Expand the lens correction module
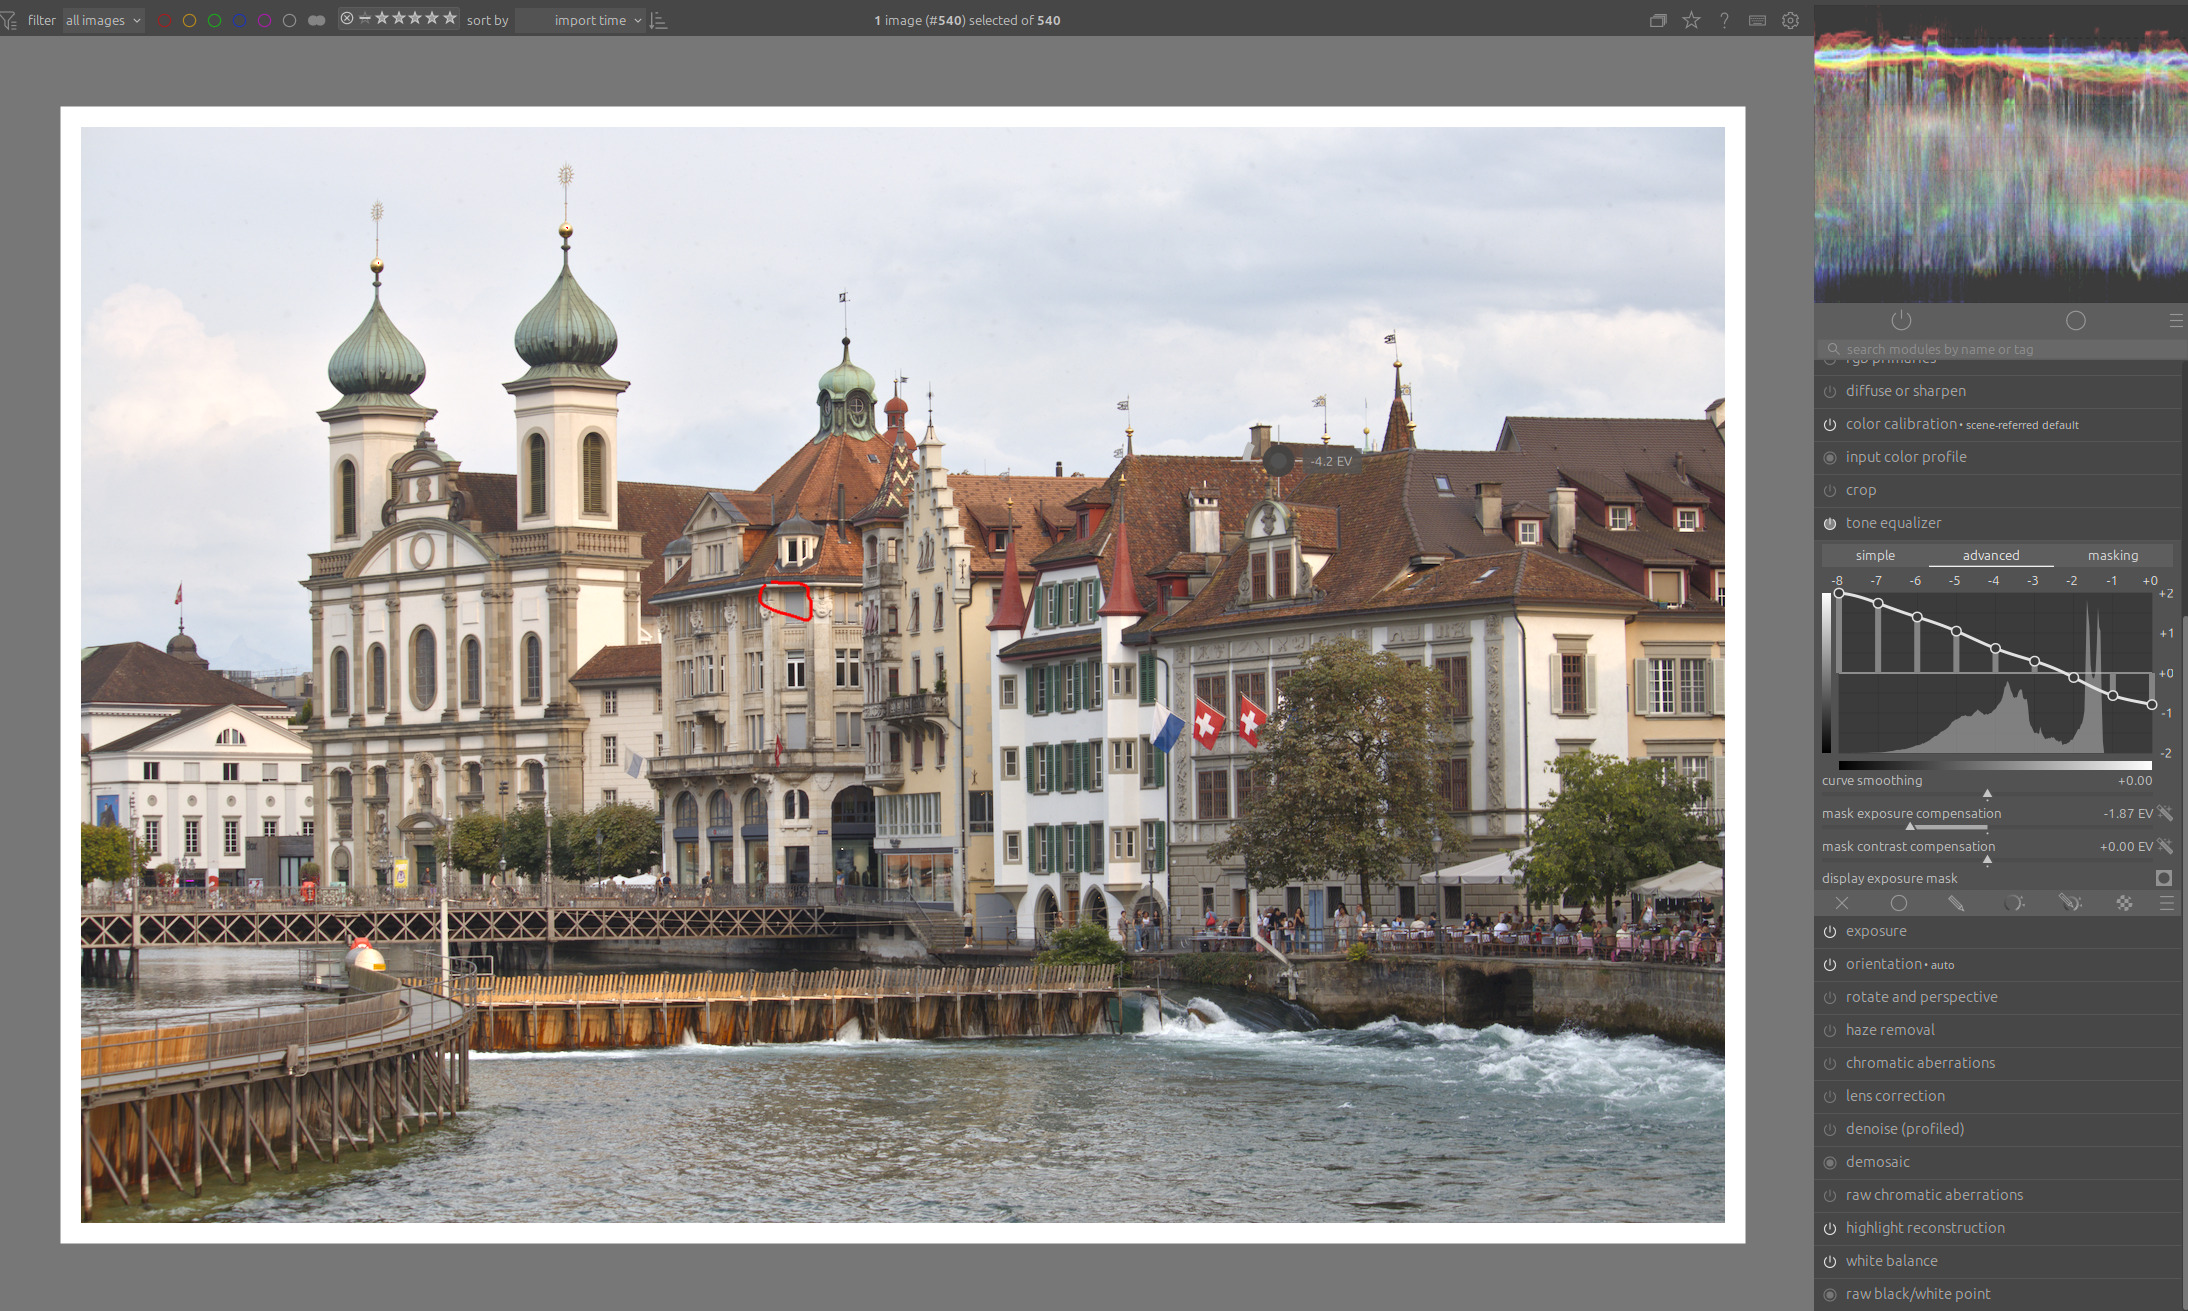The image size is (2188, 1311). point(1895,1096)
